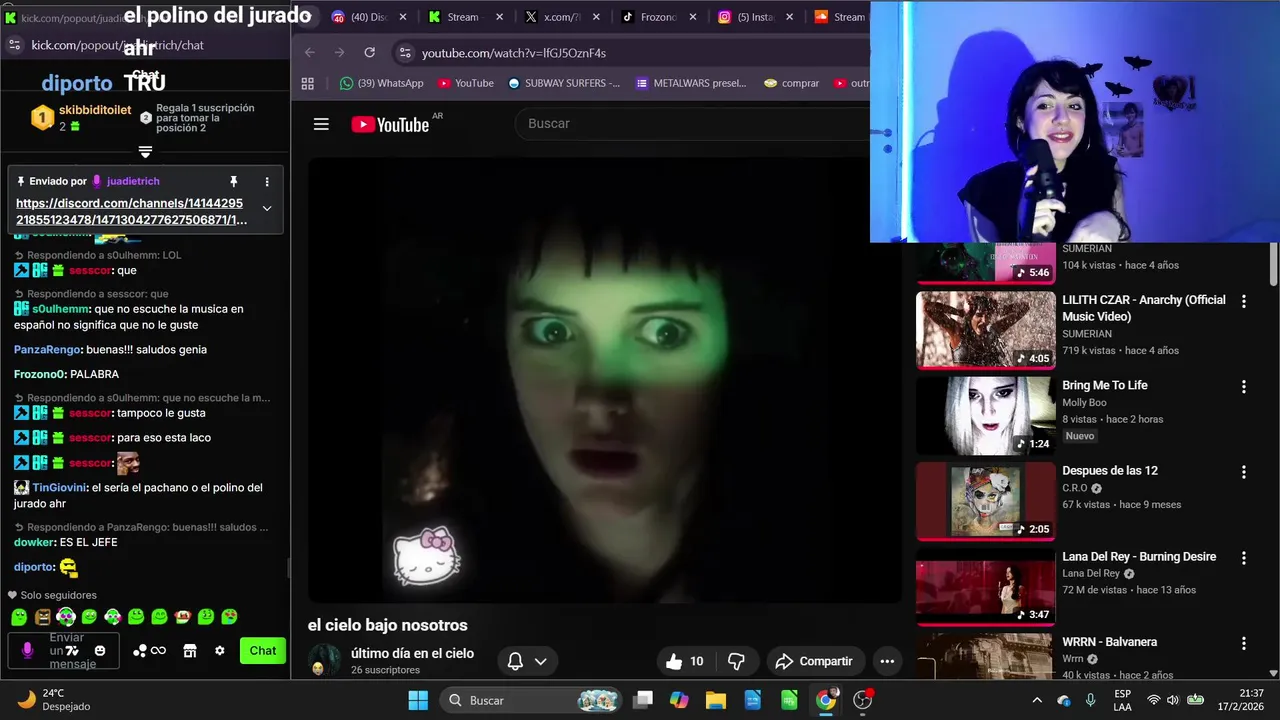This screenshot has width=1280, height=720.
Task: Open the Chrome apps grid in the bookmarks bar
Action: click(308, 83)
